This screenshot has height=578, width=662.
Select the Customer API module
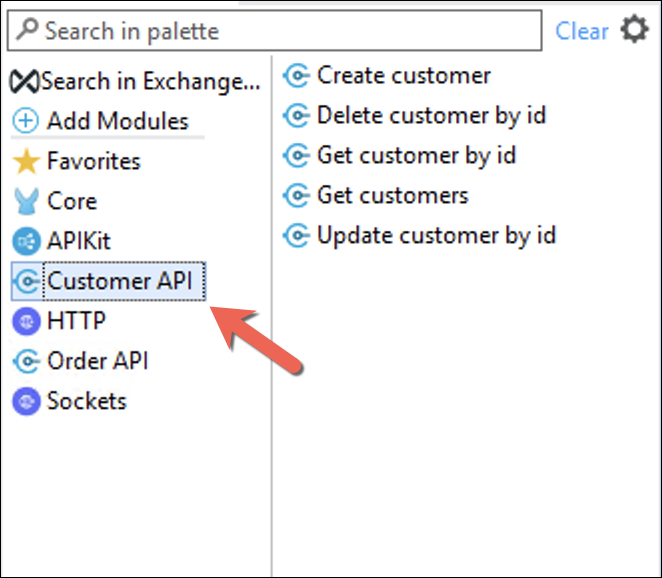[x=109, y=281]
